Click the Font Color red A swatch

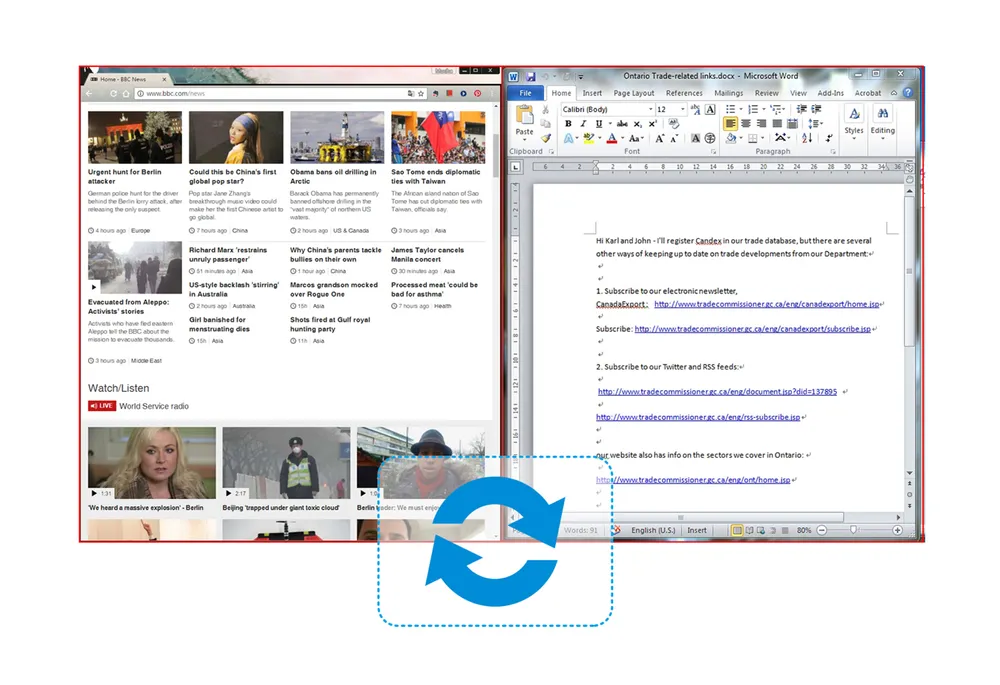(612, 138)
